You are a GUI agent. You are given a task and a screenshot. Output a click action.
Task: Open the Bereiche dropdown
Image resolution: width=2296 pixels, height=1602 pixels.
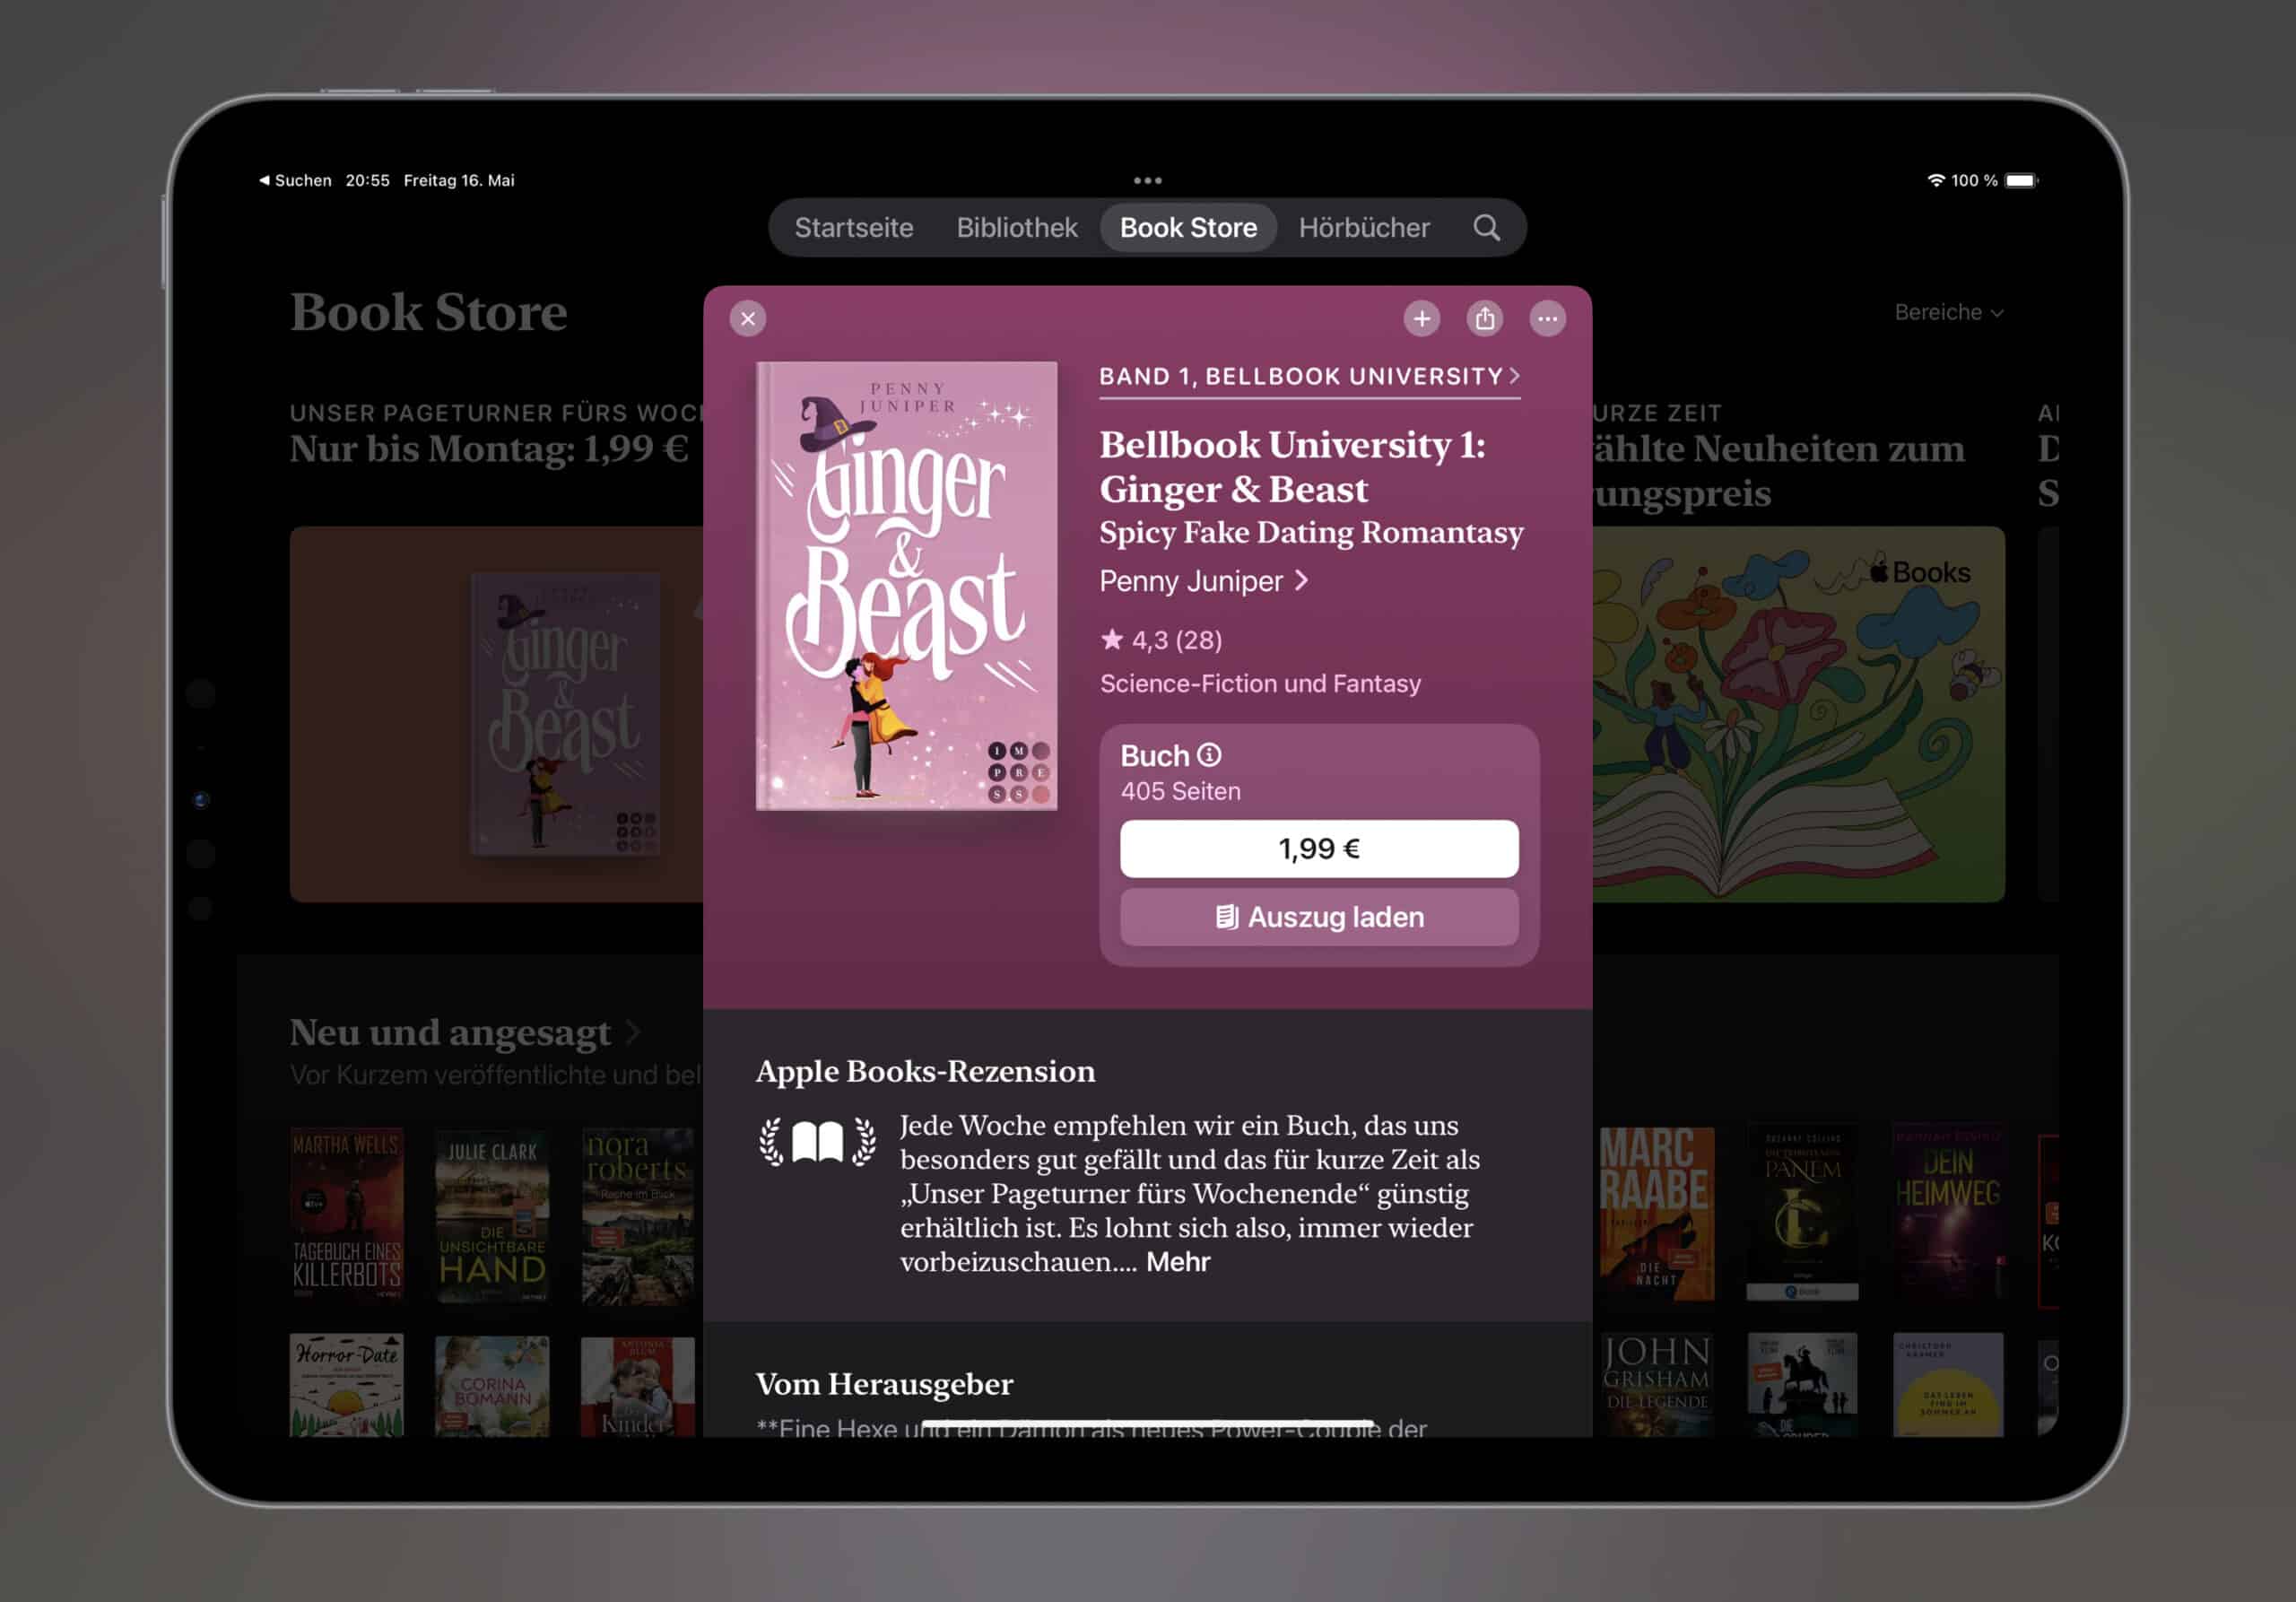coord(1948,313)
